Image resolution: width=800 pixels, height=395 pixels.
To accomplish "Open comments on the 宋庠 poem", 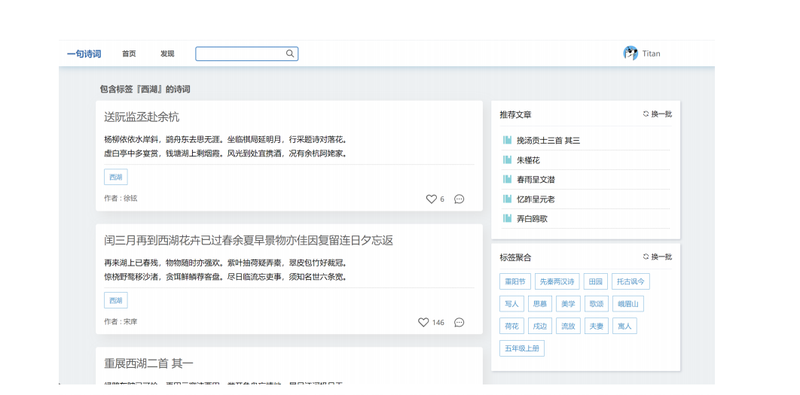I will point(459,323).
